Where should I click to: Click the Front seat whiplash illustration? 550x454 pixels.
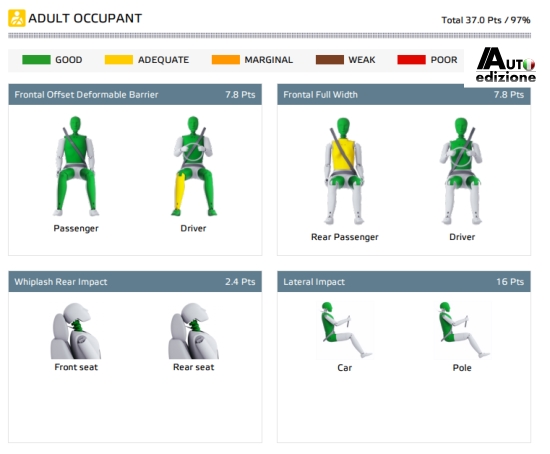76,331
